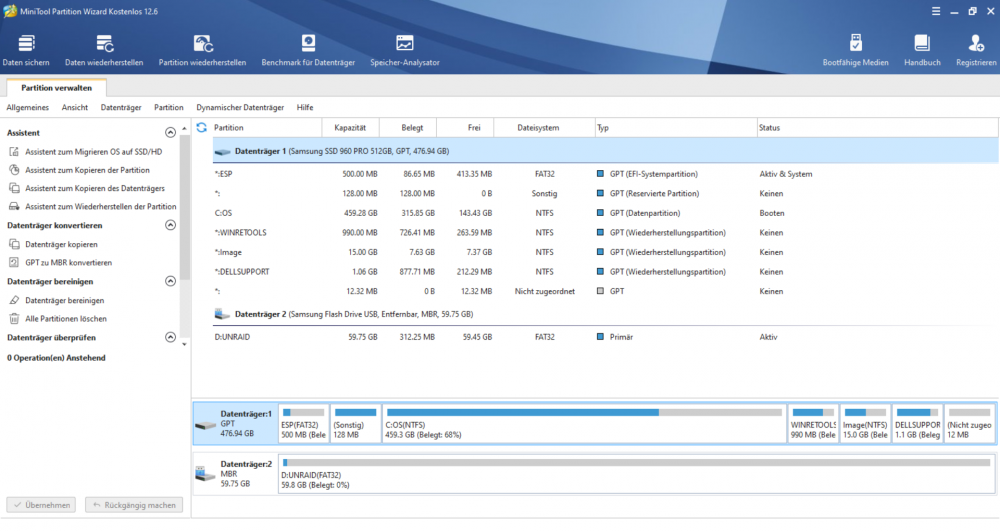
Task: Click the Datenträger:1 disk icon in the disk map
Action: coord(205,425)
